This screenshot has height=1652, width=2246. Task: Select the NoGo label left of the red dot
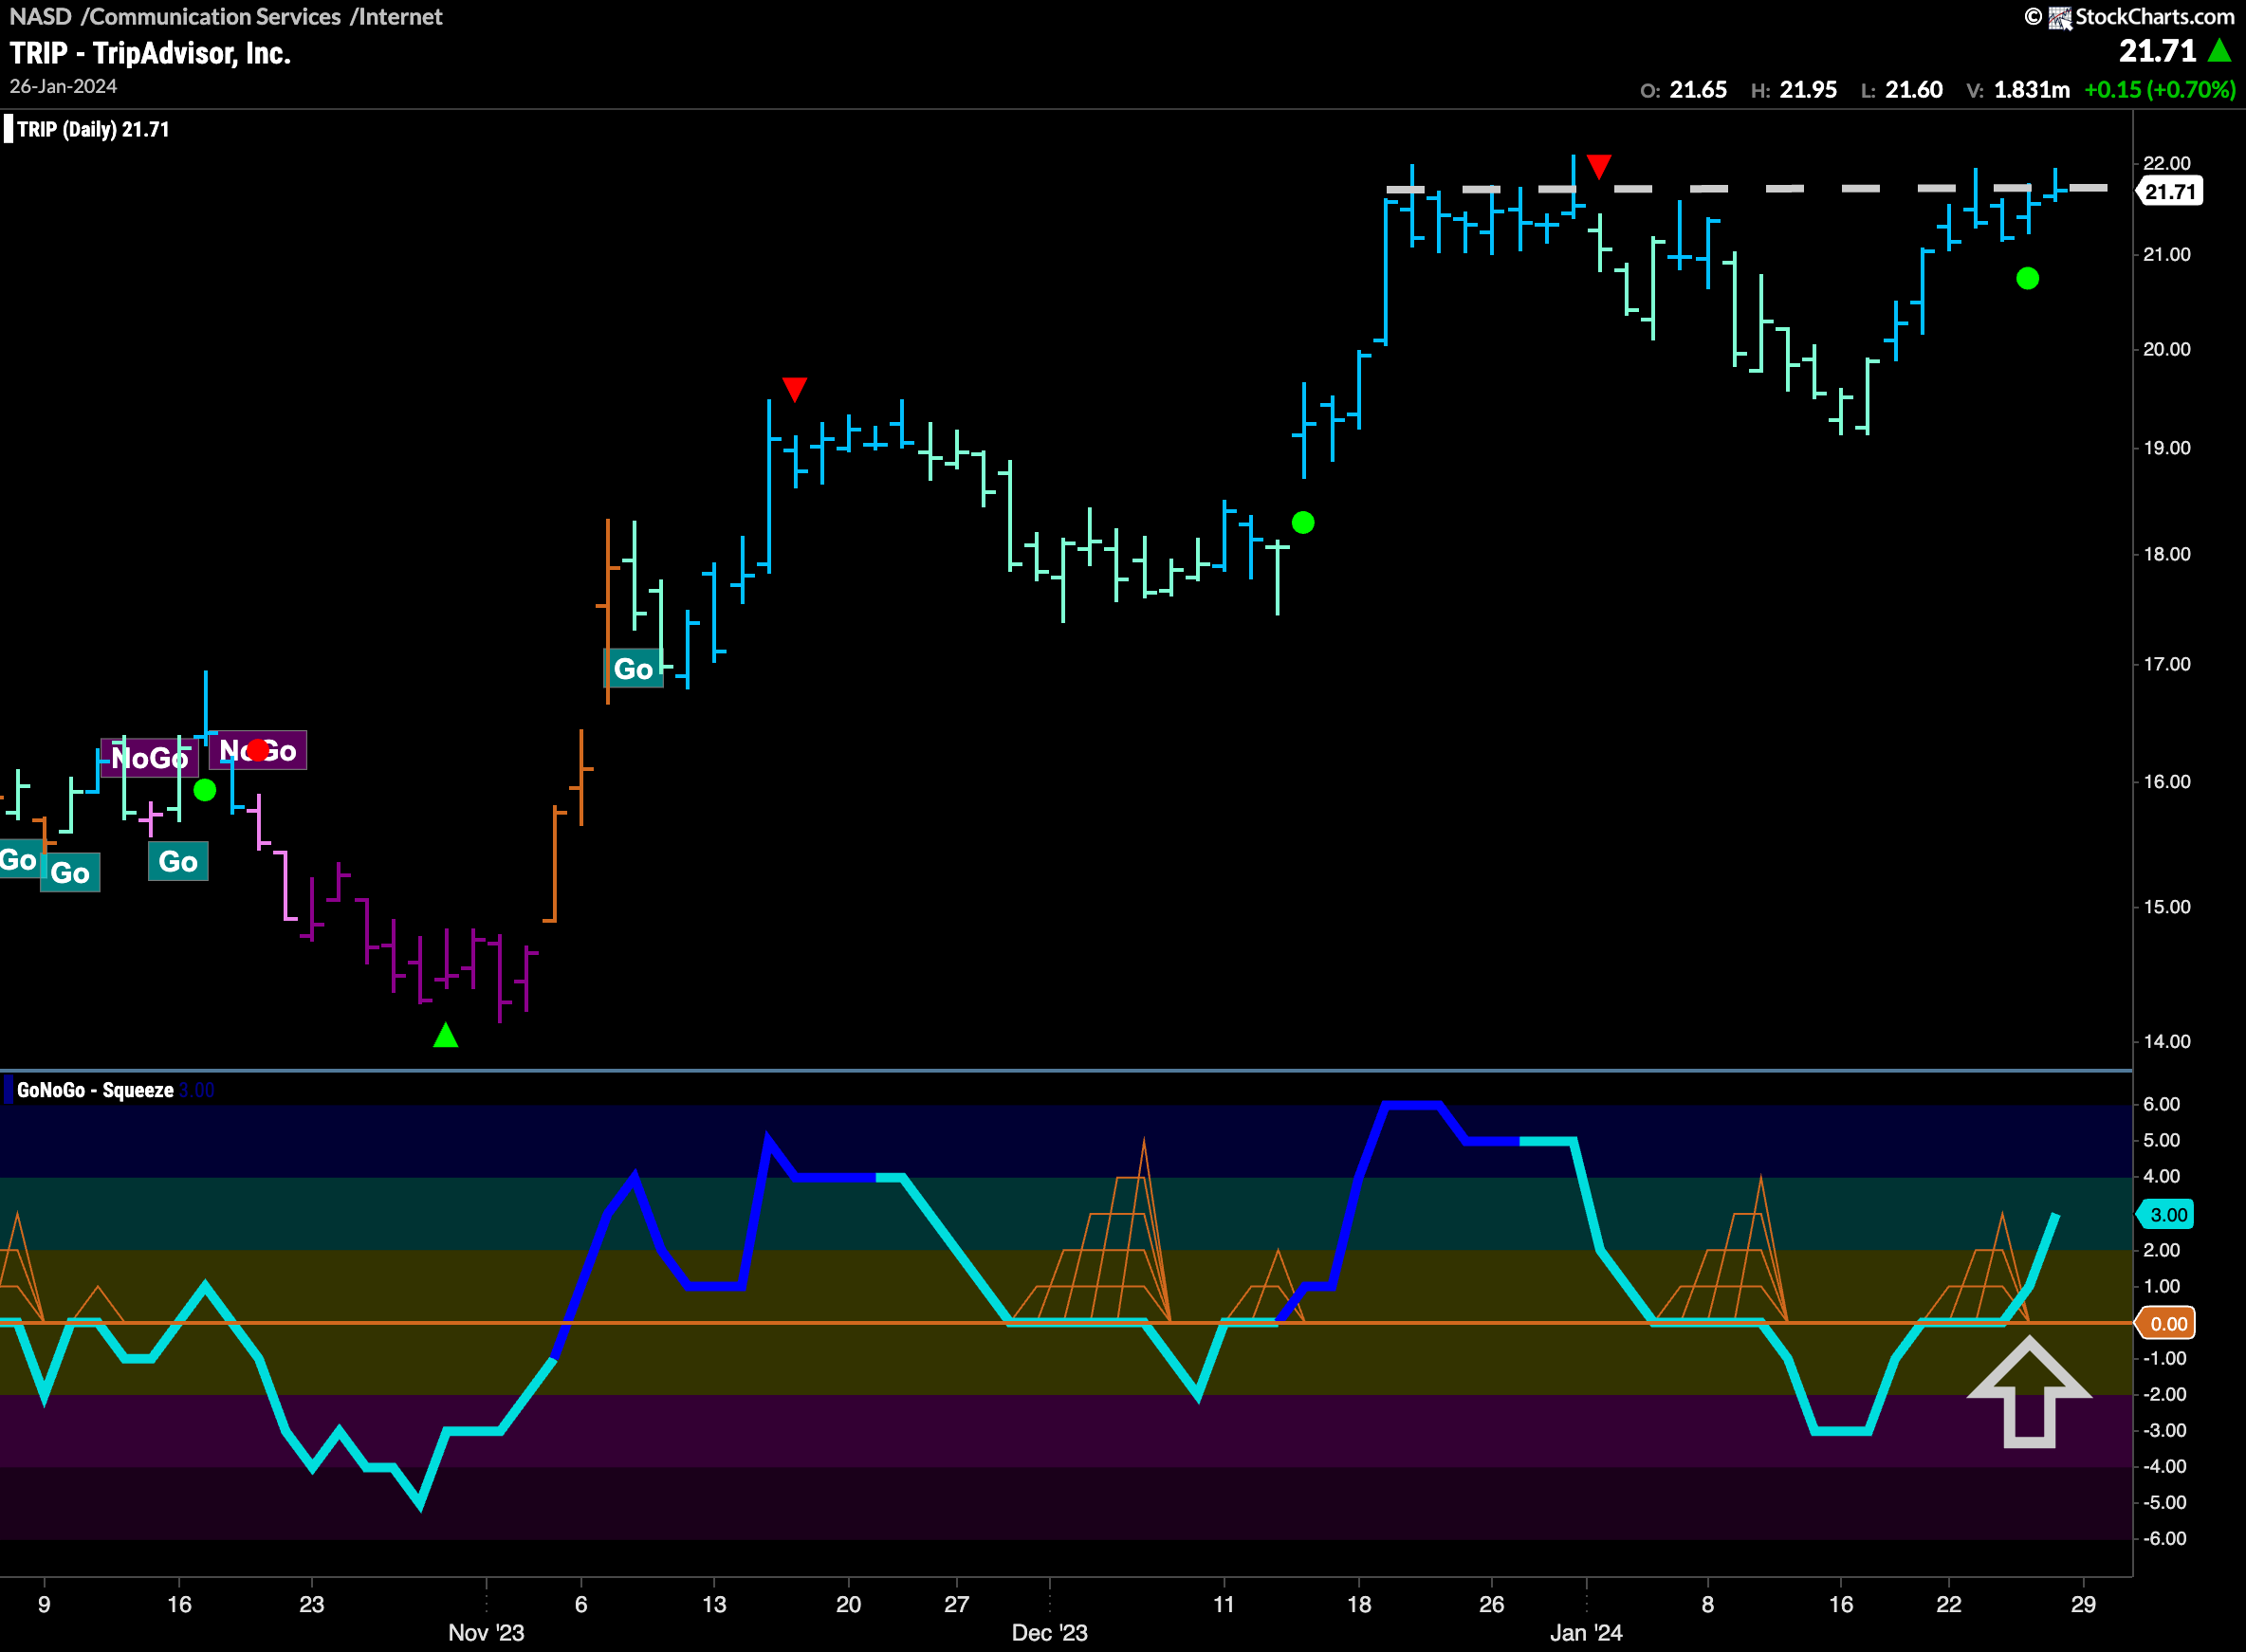pos(149,758)
